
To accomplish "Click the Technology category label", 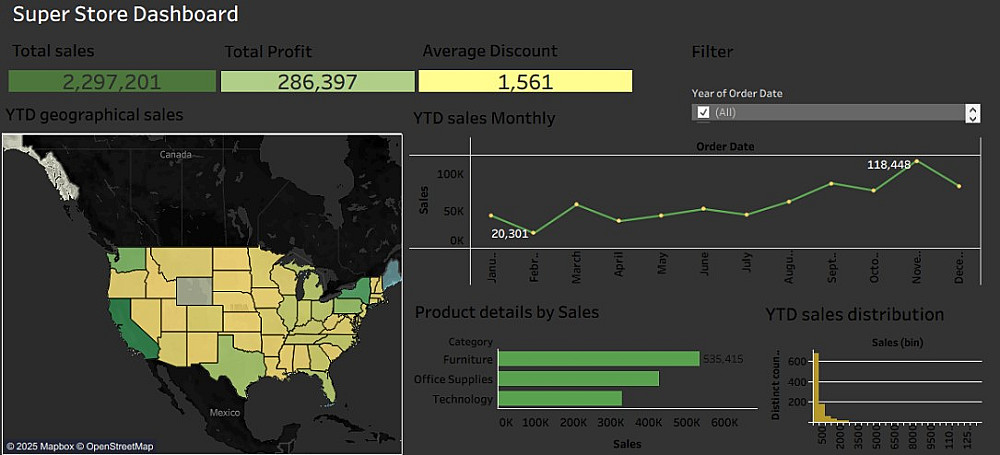I will coord(463,399).
